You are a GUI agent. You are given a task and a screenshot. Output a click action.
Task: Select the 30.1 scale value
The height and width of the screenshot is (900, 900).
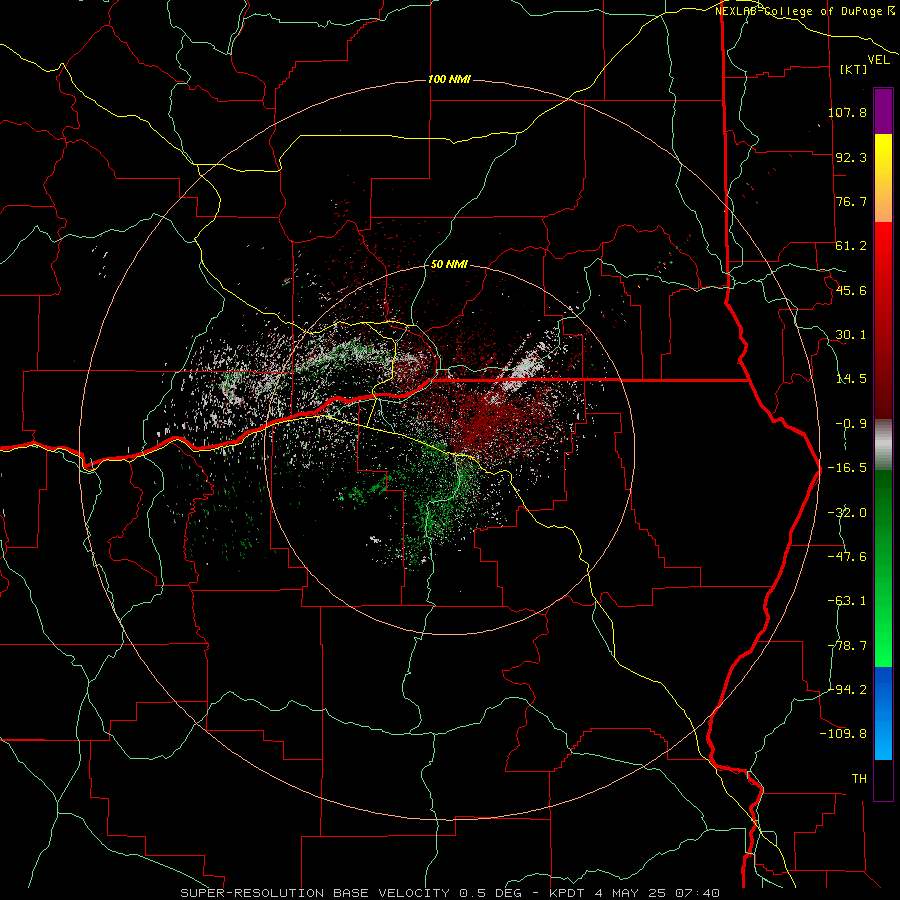[x=851, y=335]
